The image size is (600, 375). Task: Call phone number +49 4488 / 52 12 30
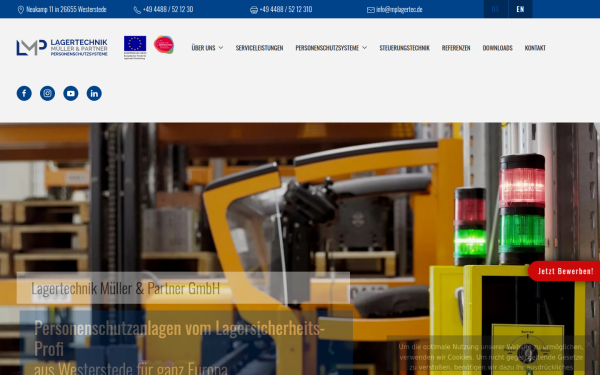[x=168, y=10]
